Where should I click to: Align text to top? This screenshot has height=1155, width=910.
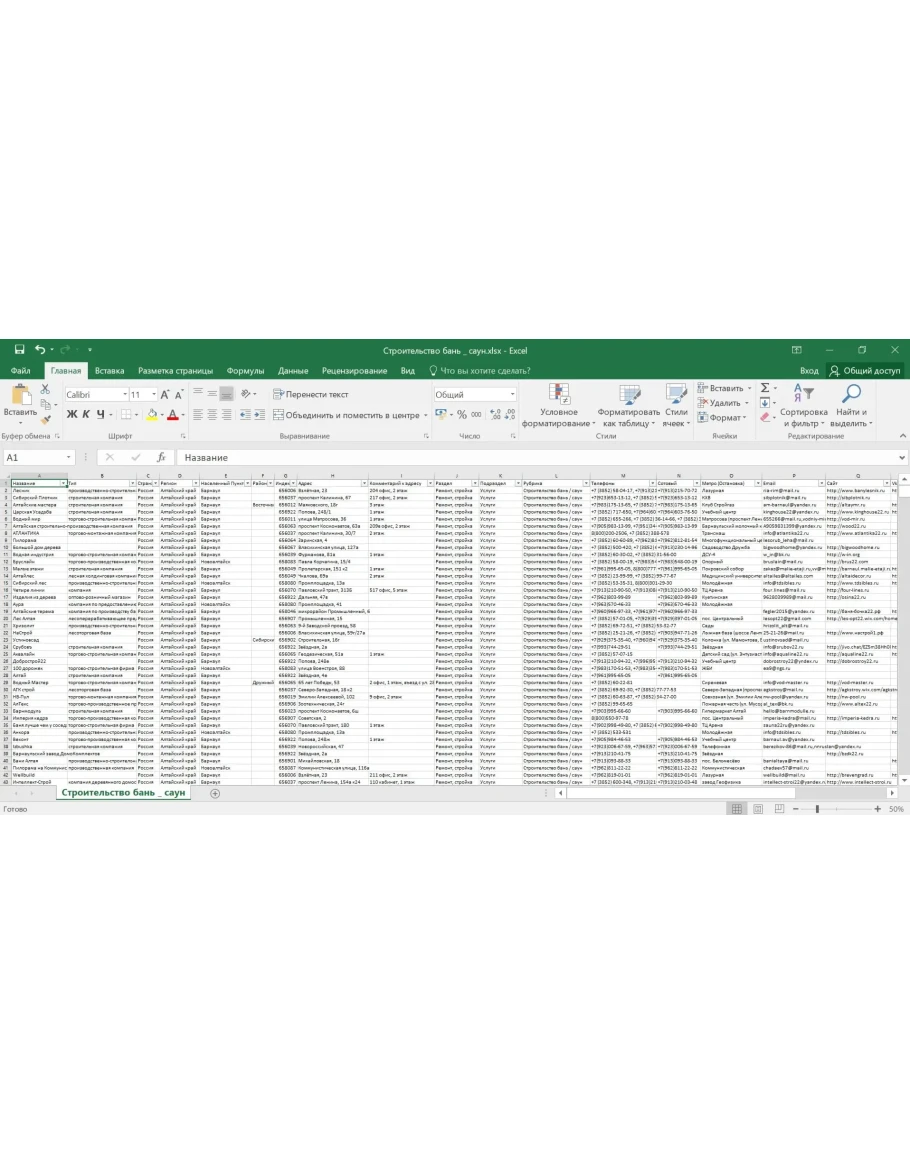coord(197,394)
